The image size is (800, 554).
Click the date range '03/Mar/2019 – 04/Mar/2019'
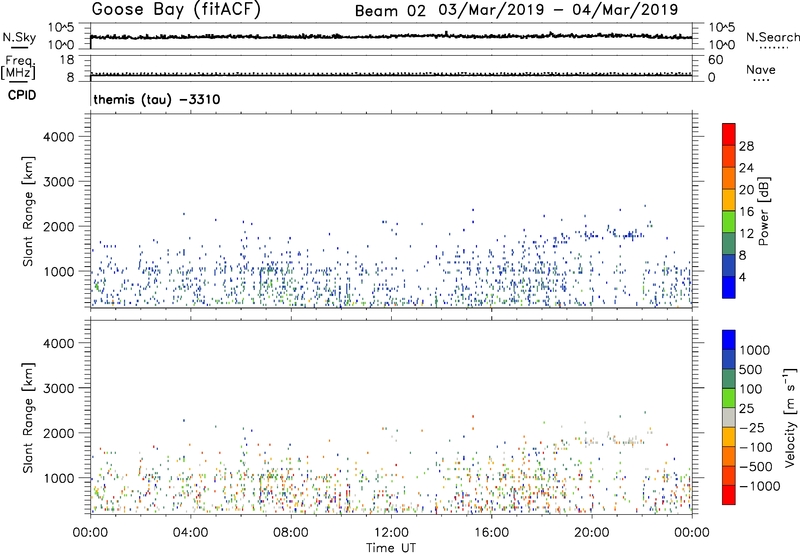click(x=558, y=10)
